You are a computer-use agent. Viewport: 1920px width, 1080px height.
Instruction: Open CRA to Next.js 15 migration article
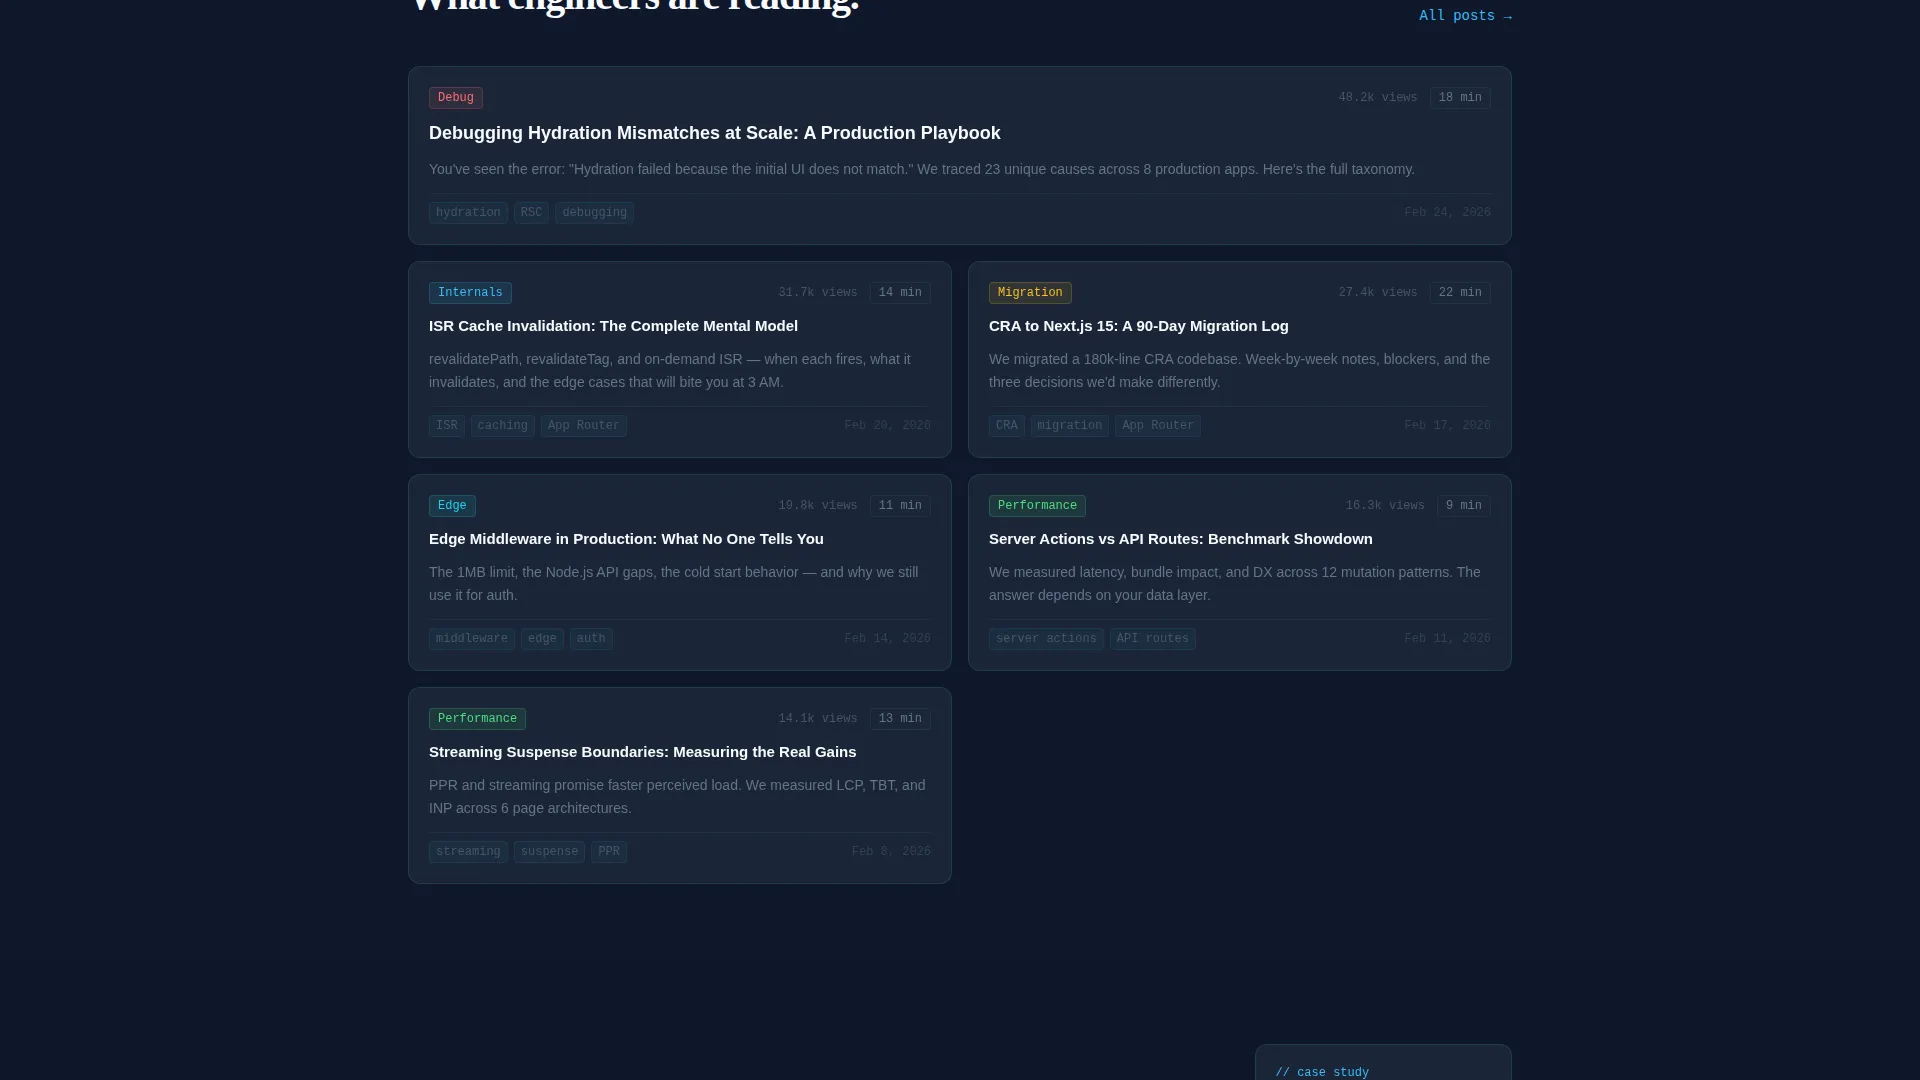(x=1139, y=326)
